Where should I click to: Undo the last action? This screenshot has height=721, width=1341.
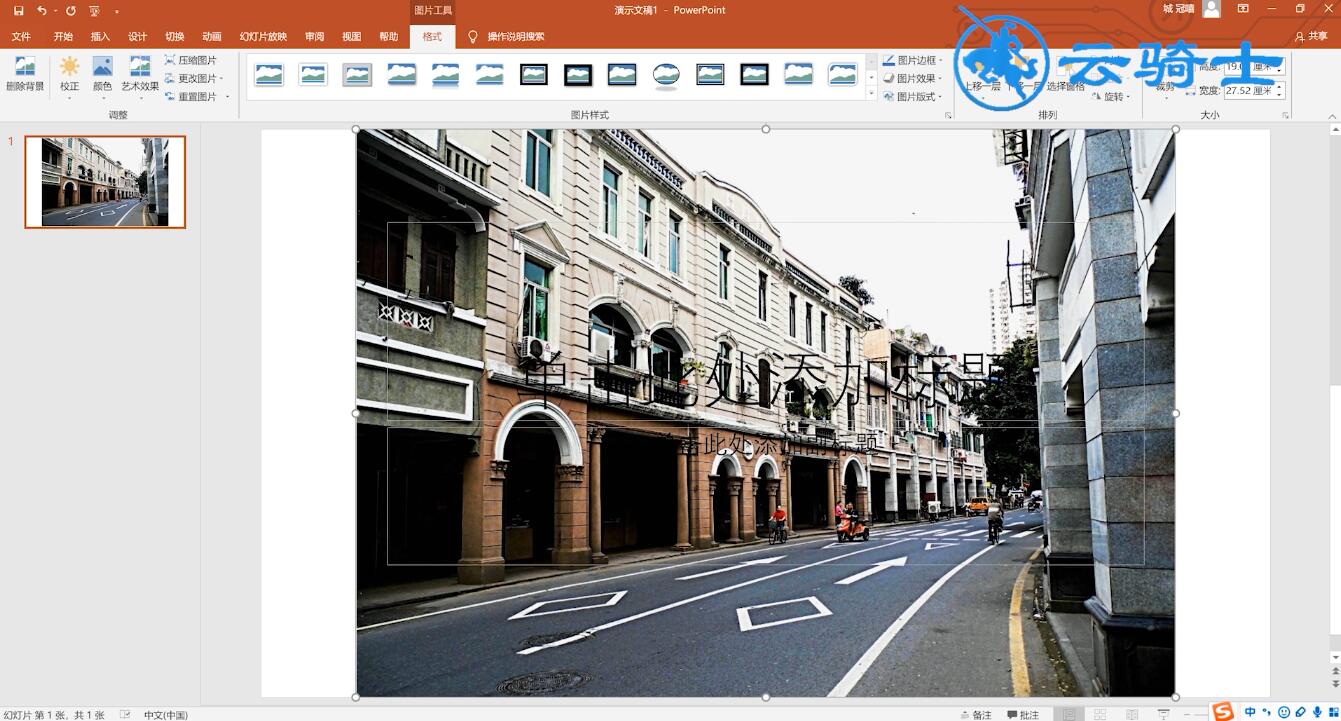[42, 10]
